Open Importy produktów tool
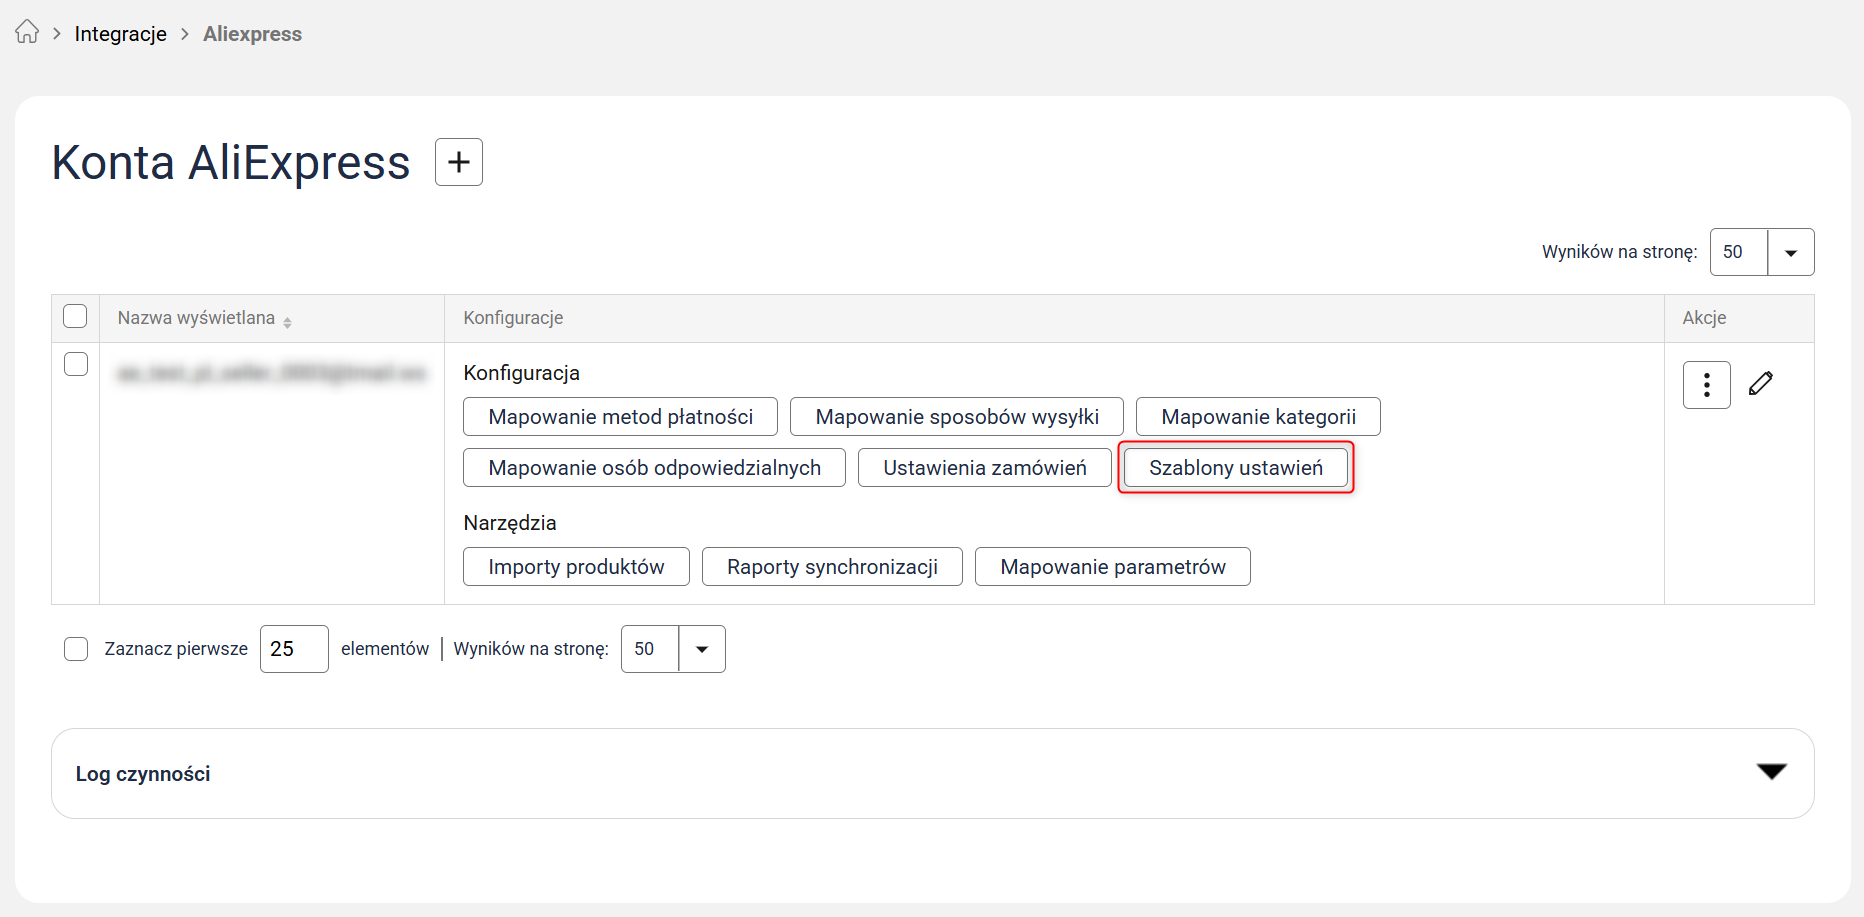Image resolution: width=1864 pixels, height=917 pixels. 576,567
